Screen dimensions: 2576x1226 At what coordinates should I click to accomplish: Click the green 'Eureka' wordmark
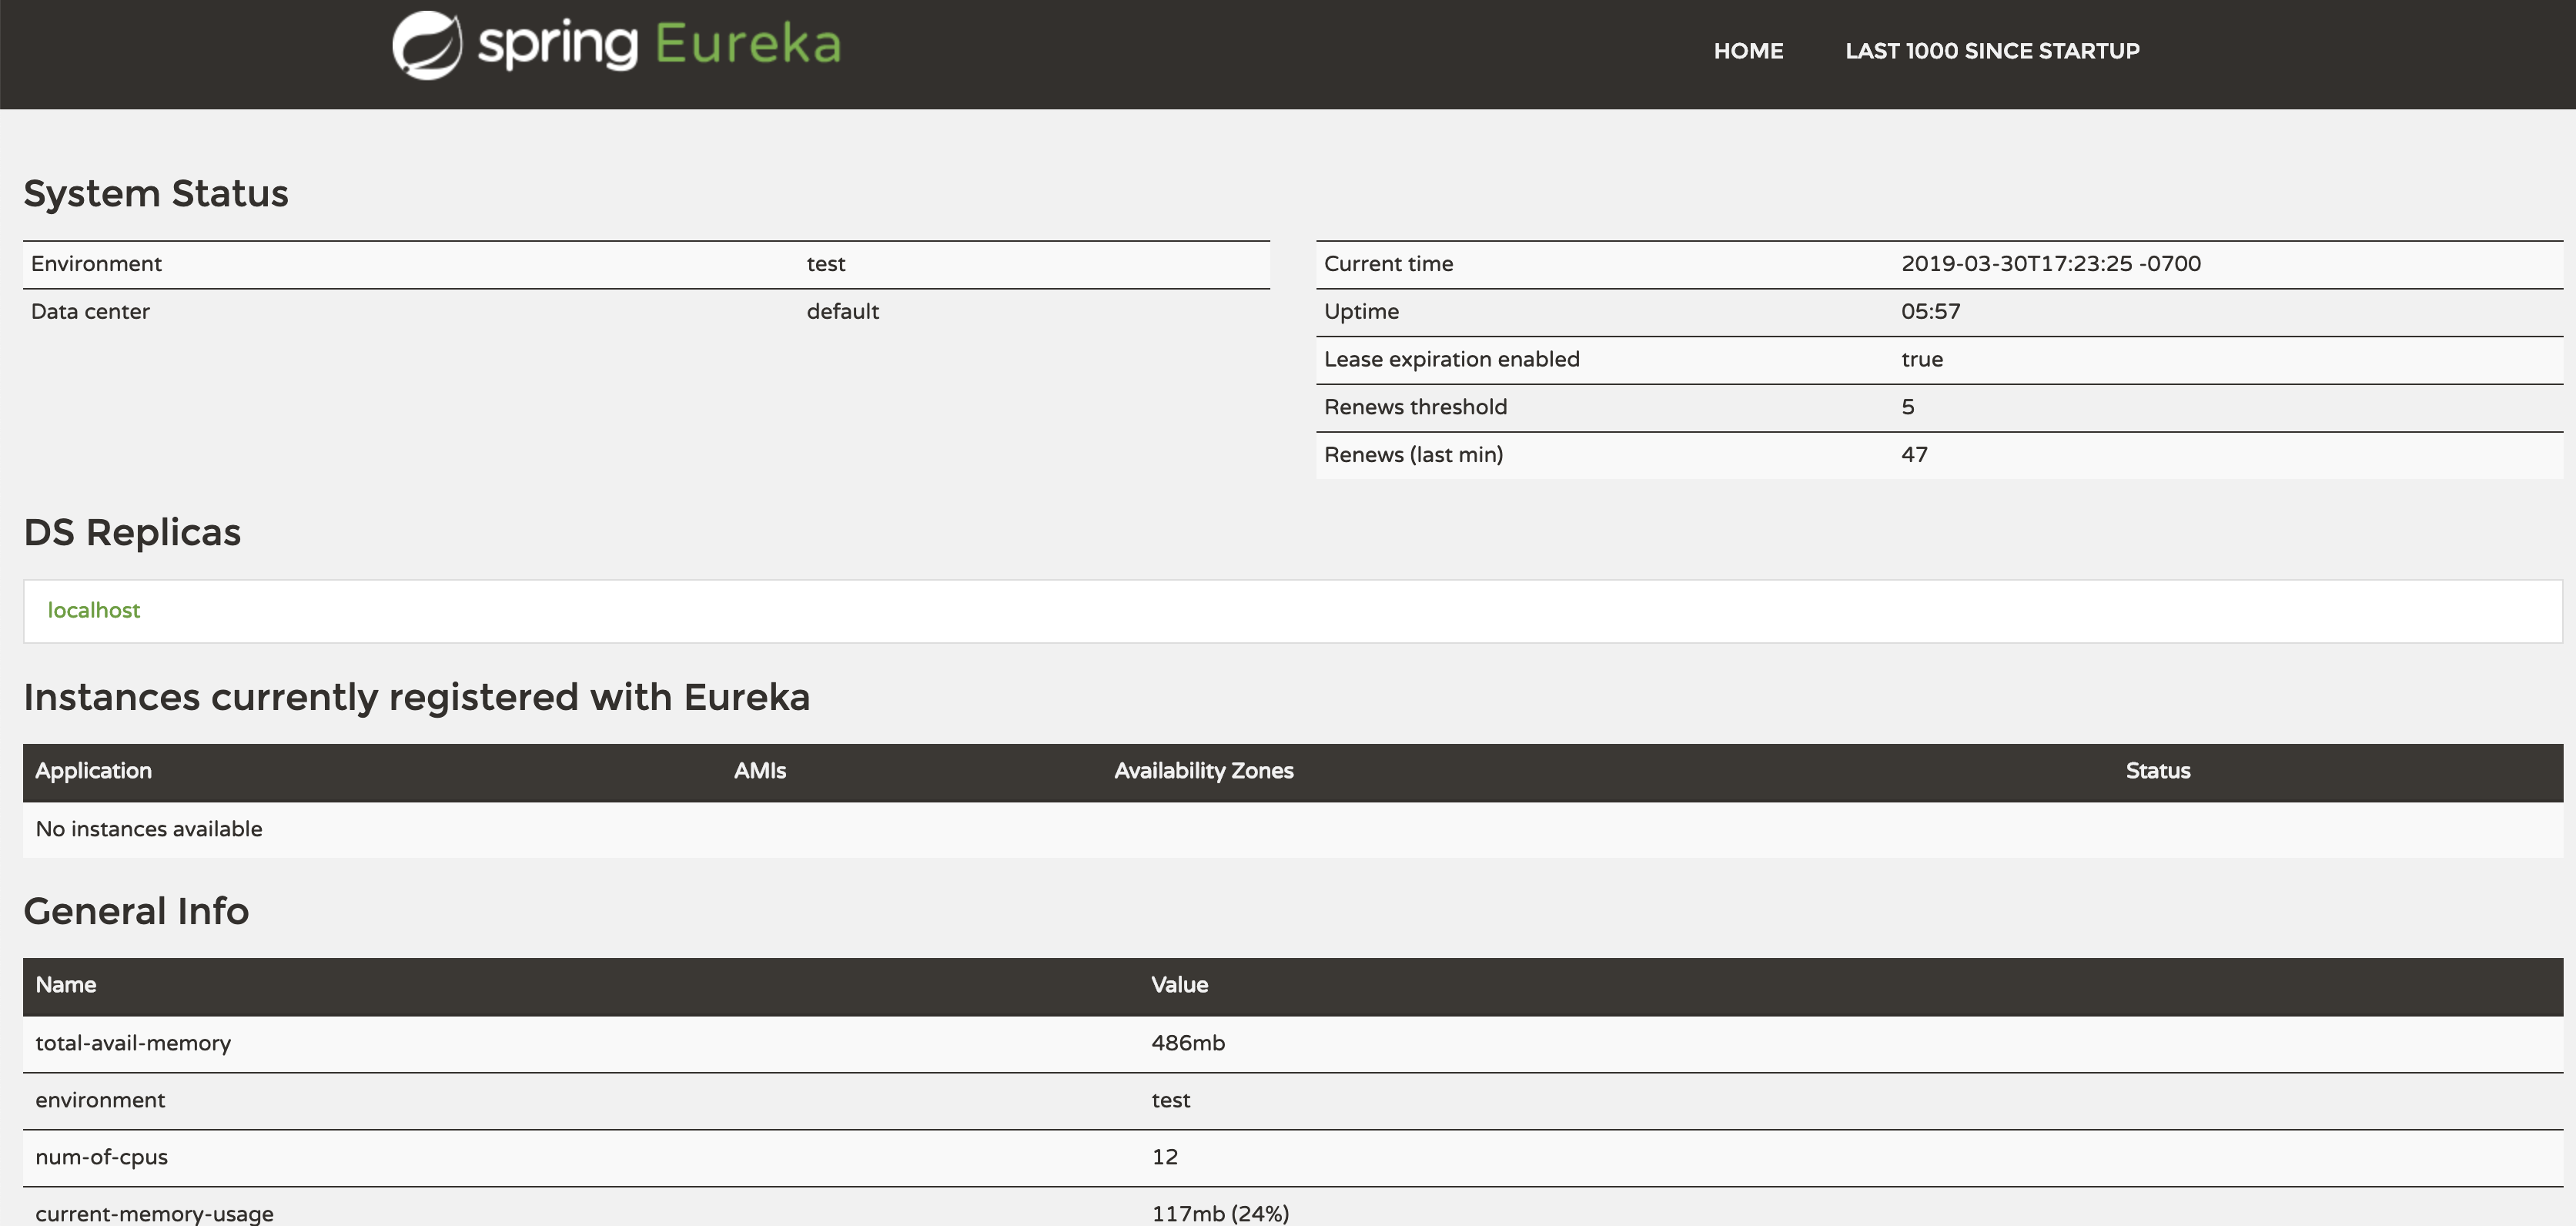[748, 43]
